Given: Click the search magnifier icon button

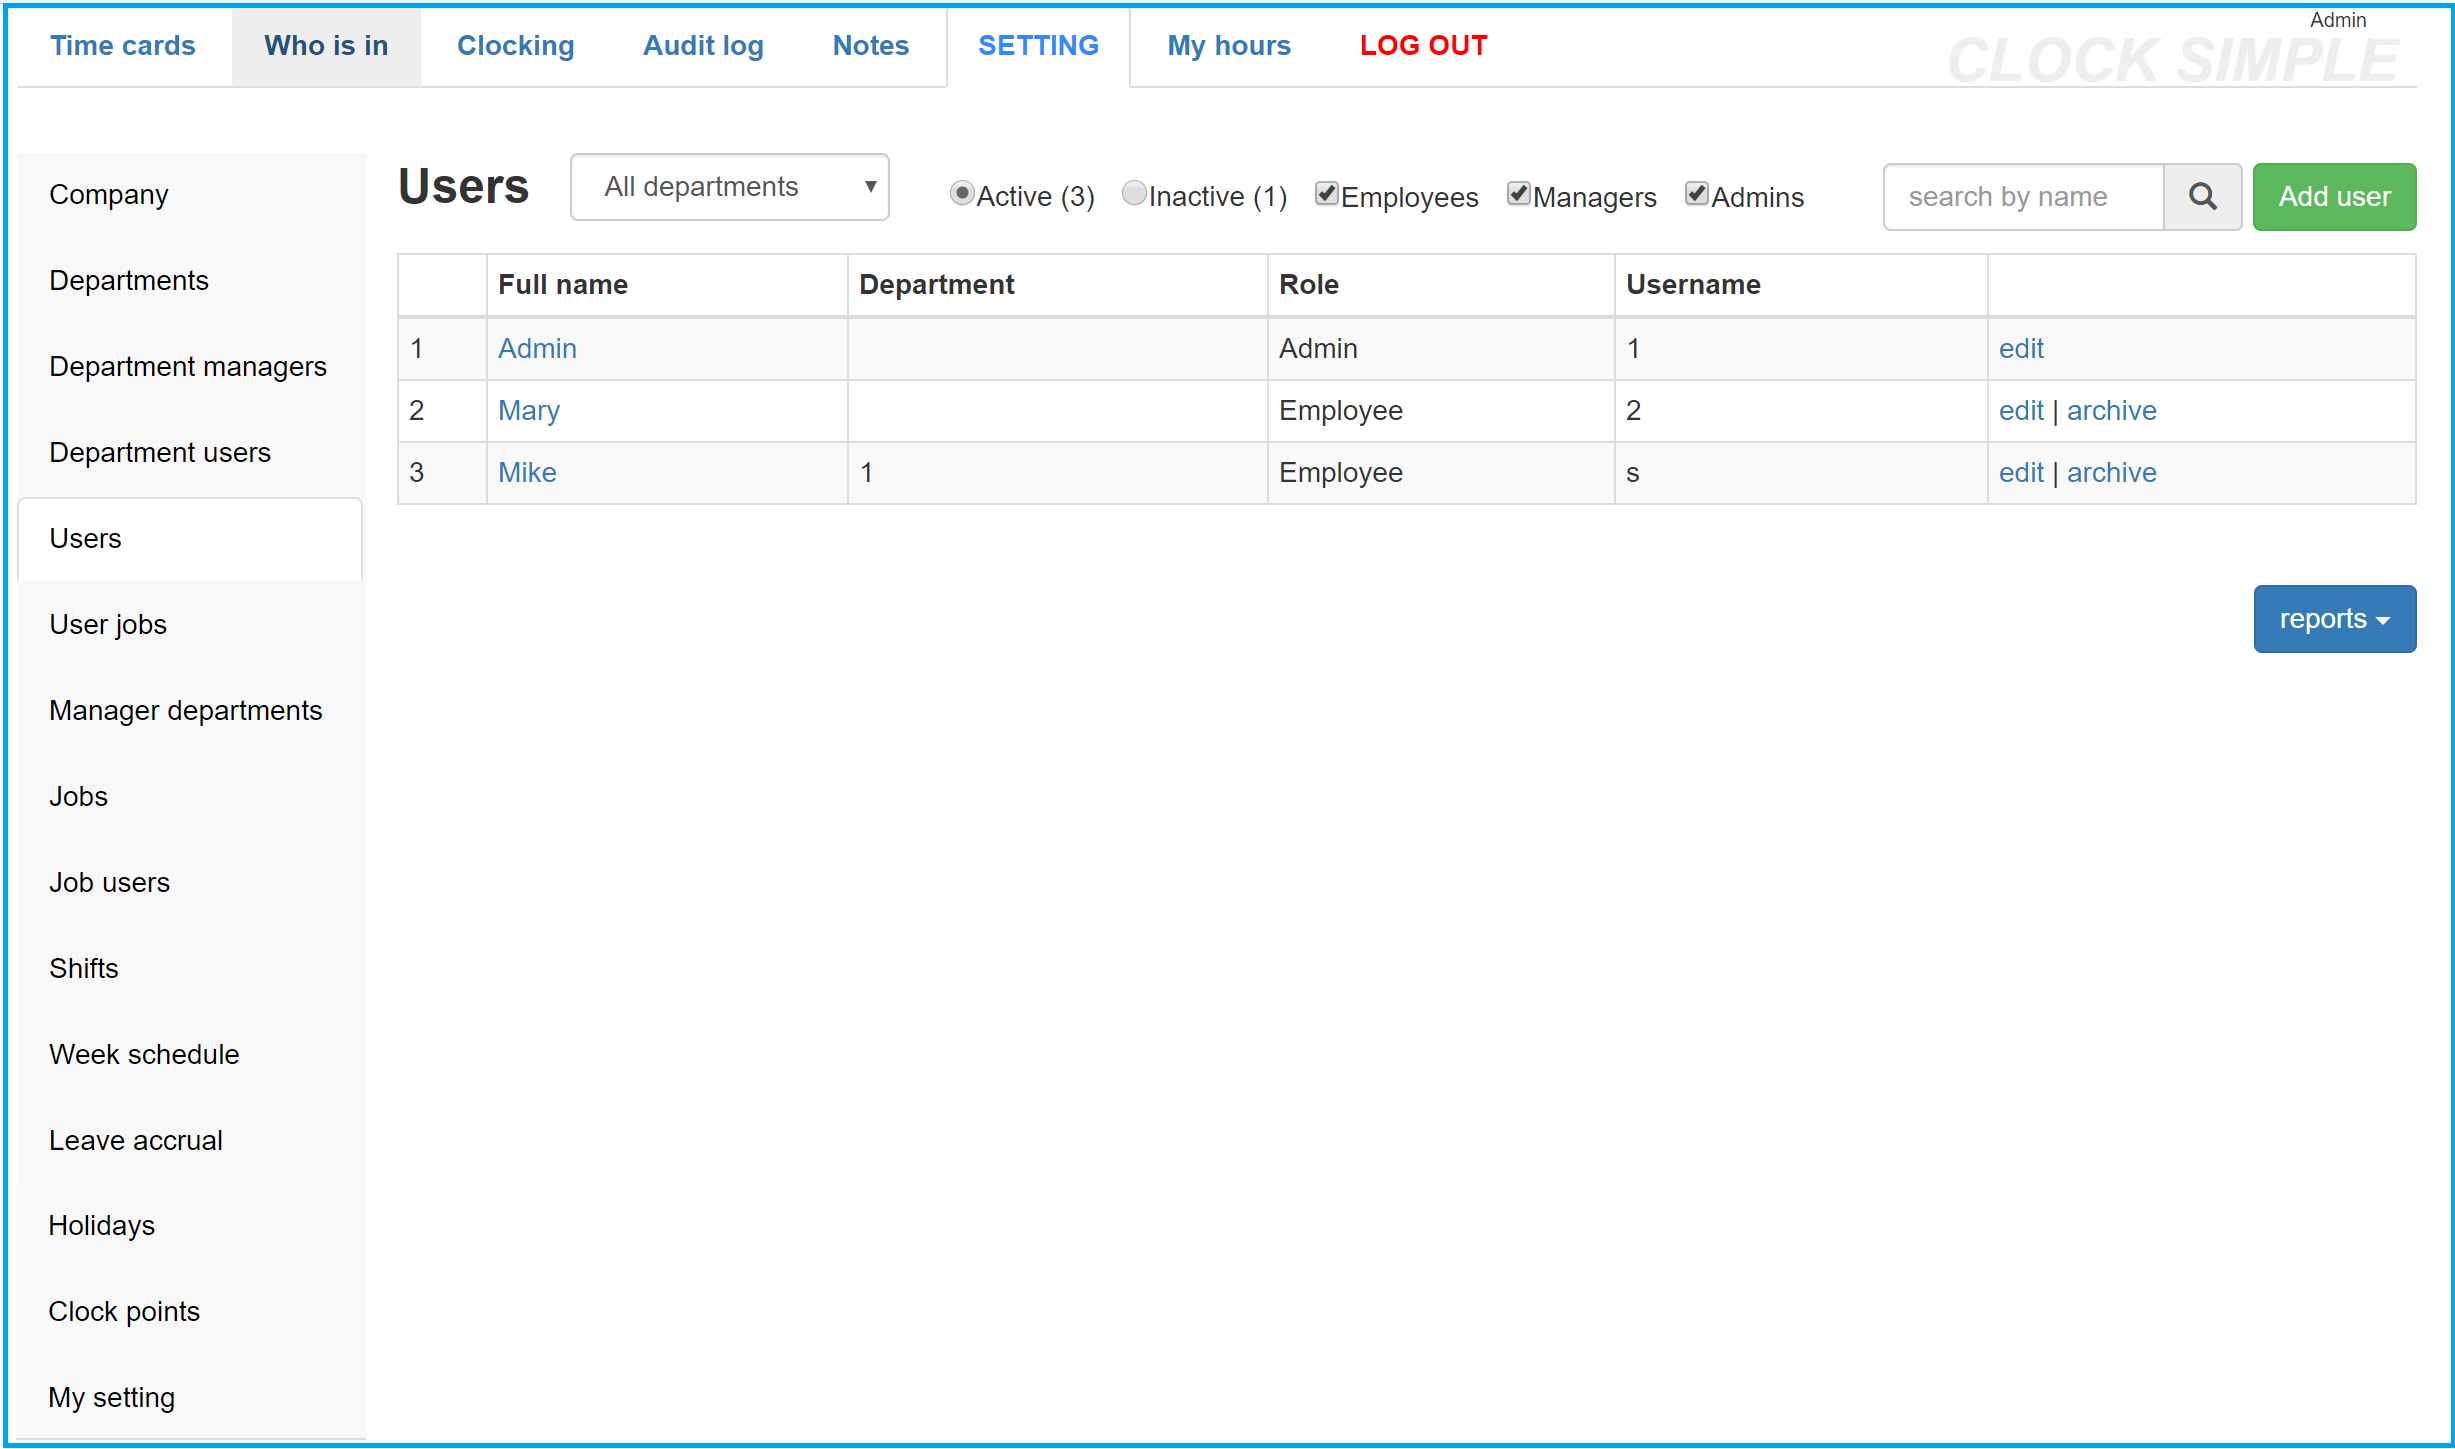Looking at the screenshot, I should pos(2202,197).
